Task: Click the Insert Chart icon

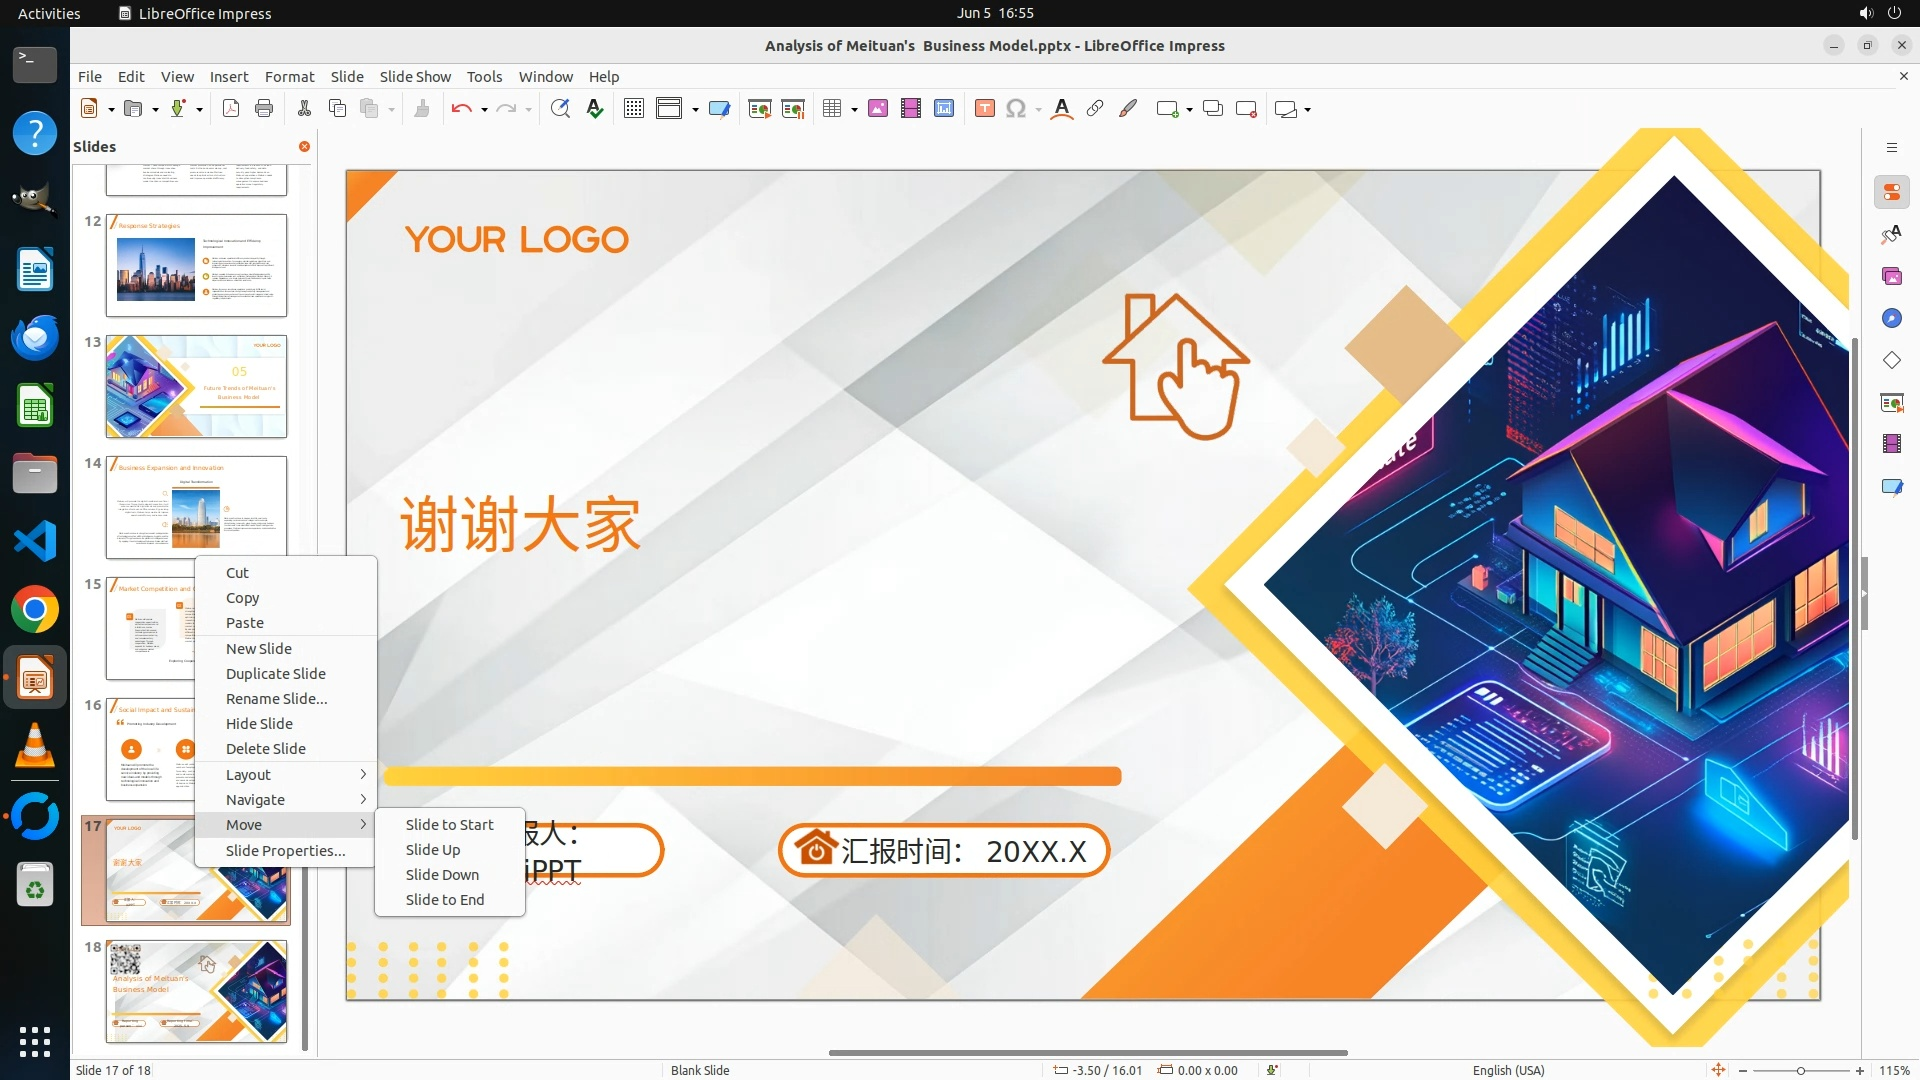Action: 944,109
